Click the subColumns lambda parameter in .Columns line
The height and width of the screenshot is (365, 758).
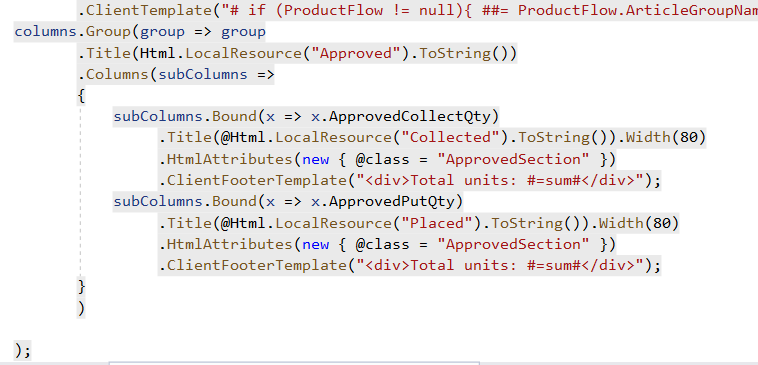[203, 74]
